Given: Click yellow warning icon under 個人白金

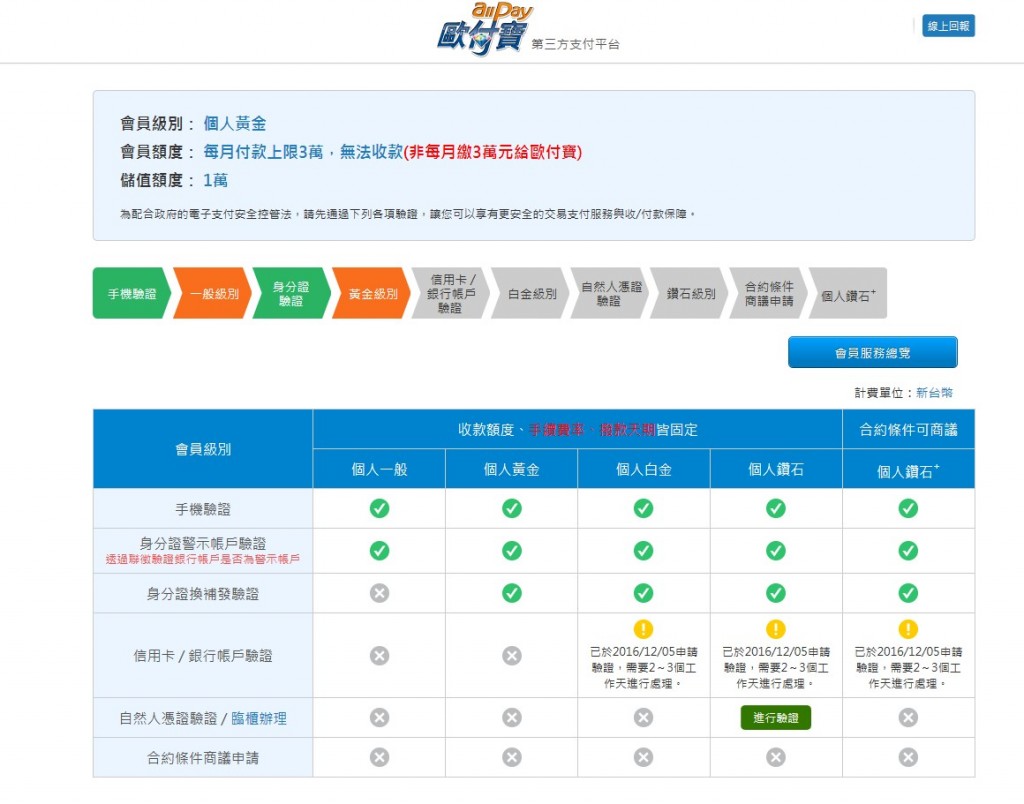Looking at the screenshot, I should coord(643,629).
